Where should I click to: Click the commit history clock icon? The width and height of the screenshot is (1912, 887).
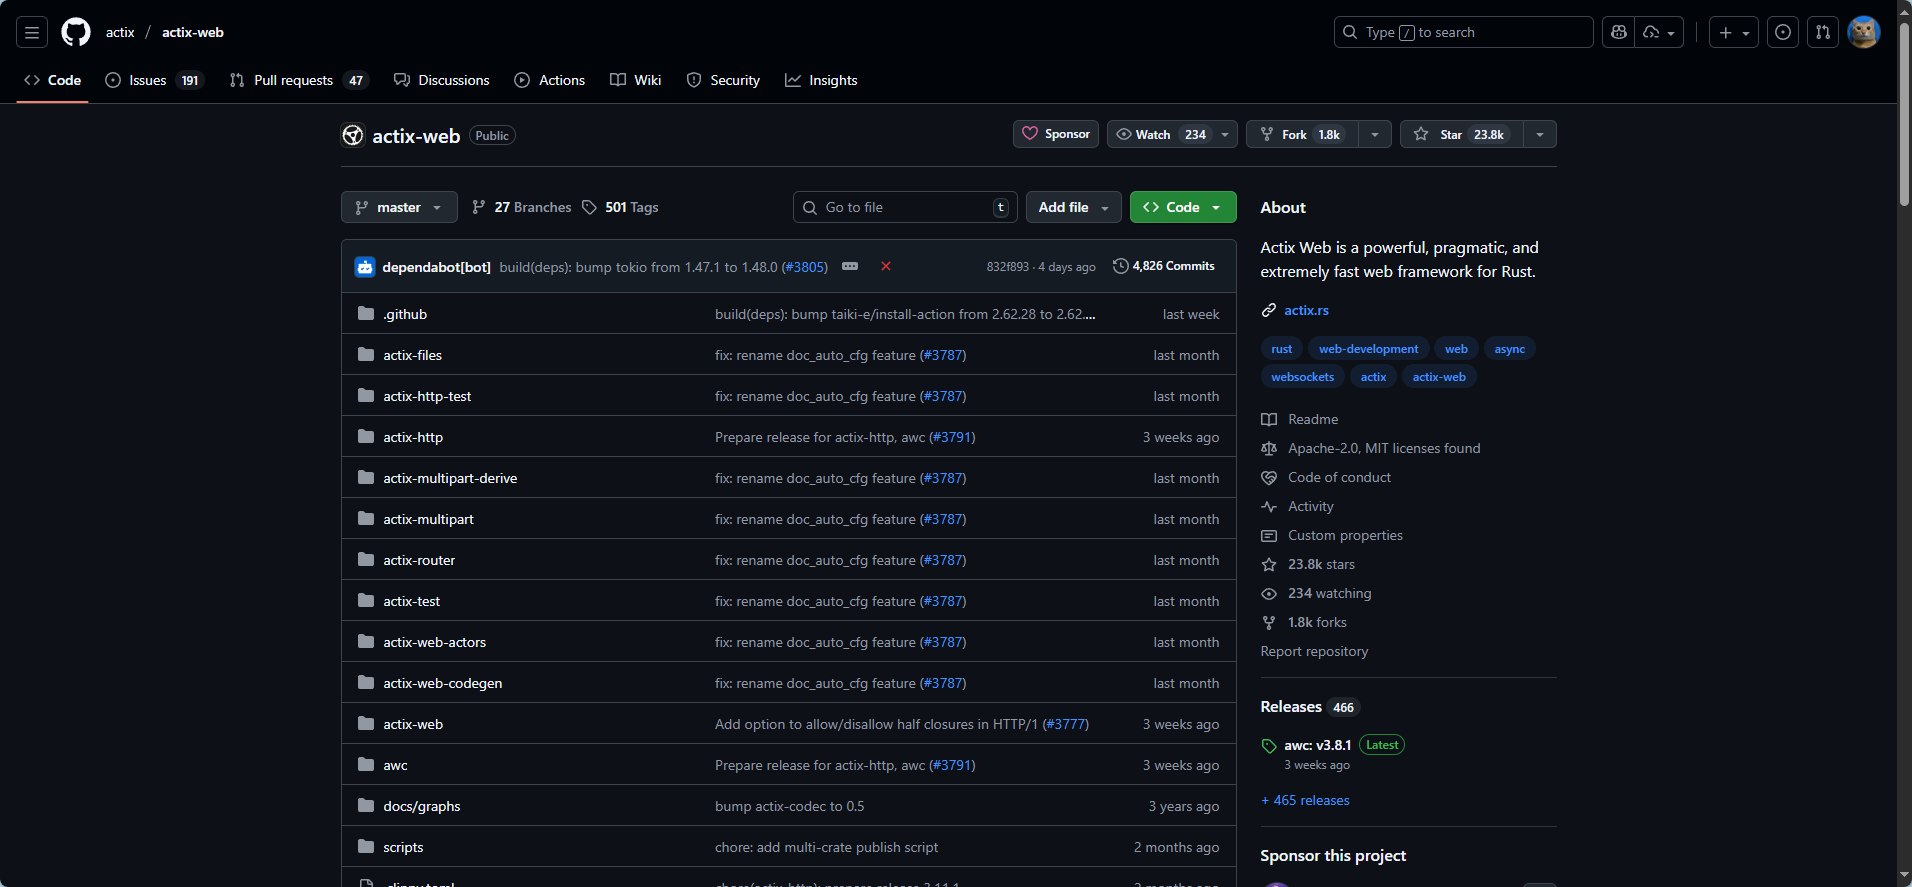pos(1121,266)
